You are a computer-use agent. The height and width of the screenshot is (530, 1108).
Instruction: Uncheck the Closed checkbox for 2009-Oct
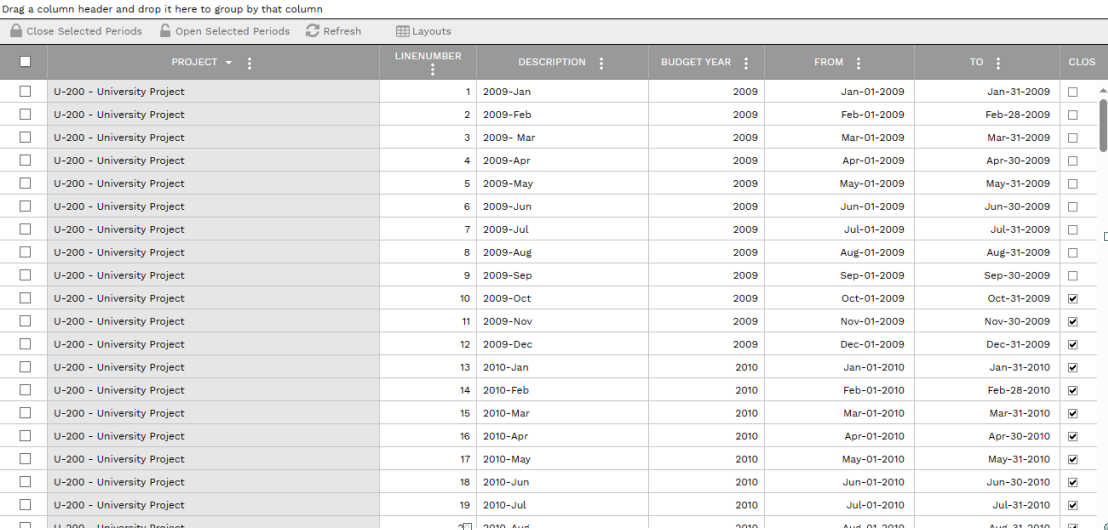pyautogui.click(x=1073, y=299)
